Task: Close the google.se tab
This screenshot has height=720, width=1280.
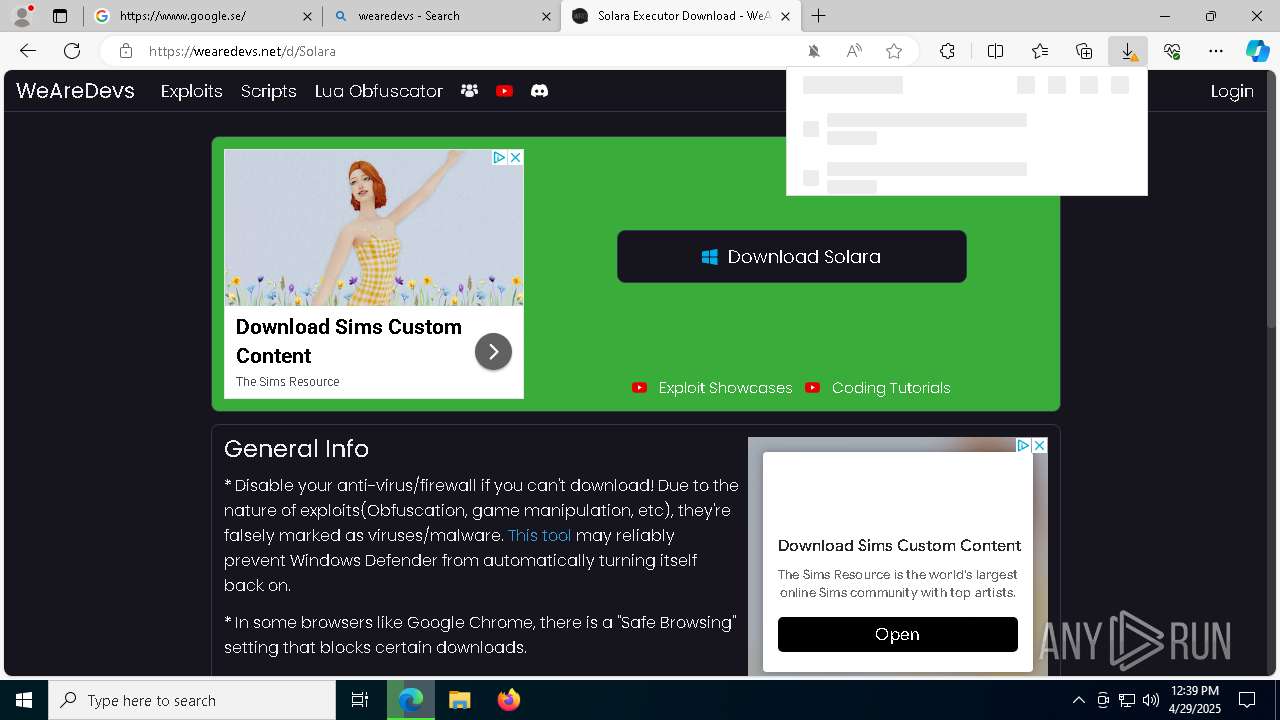Action: [x=307, y=16]
